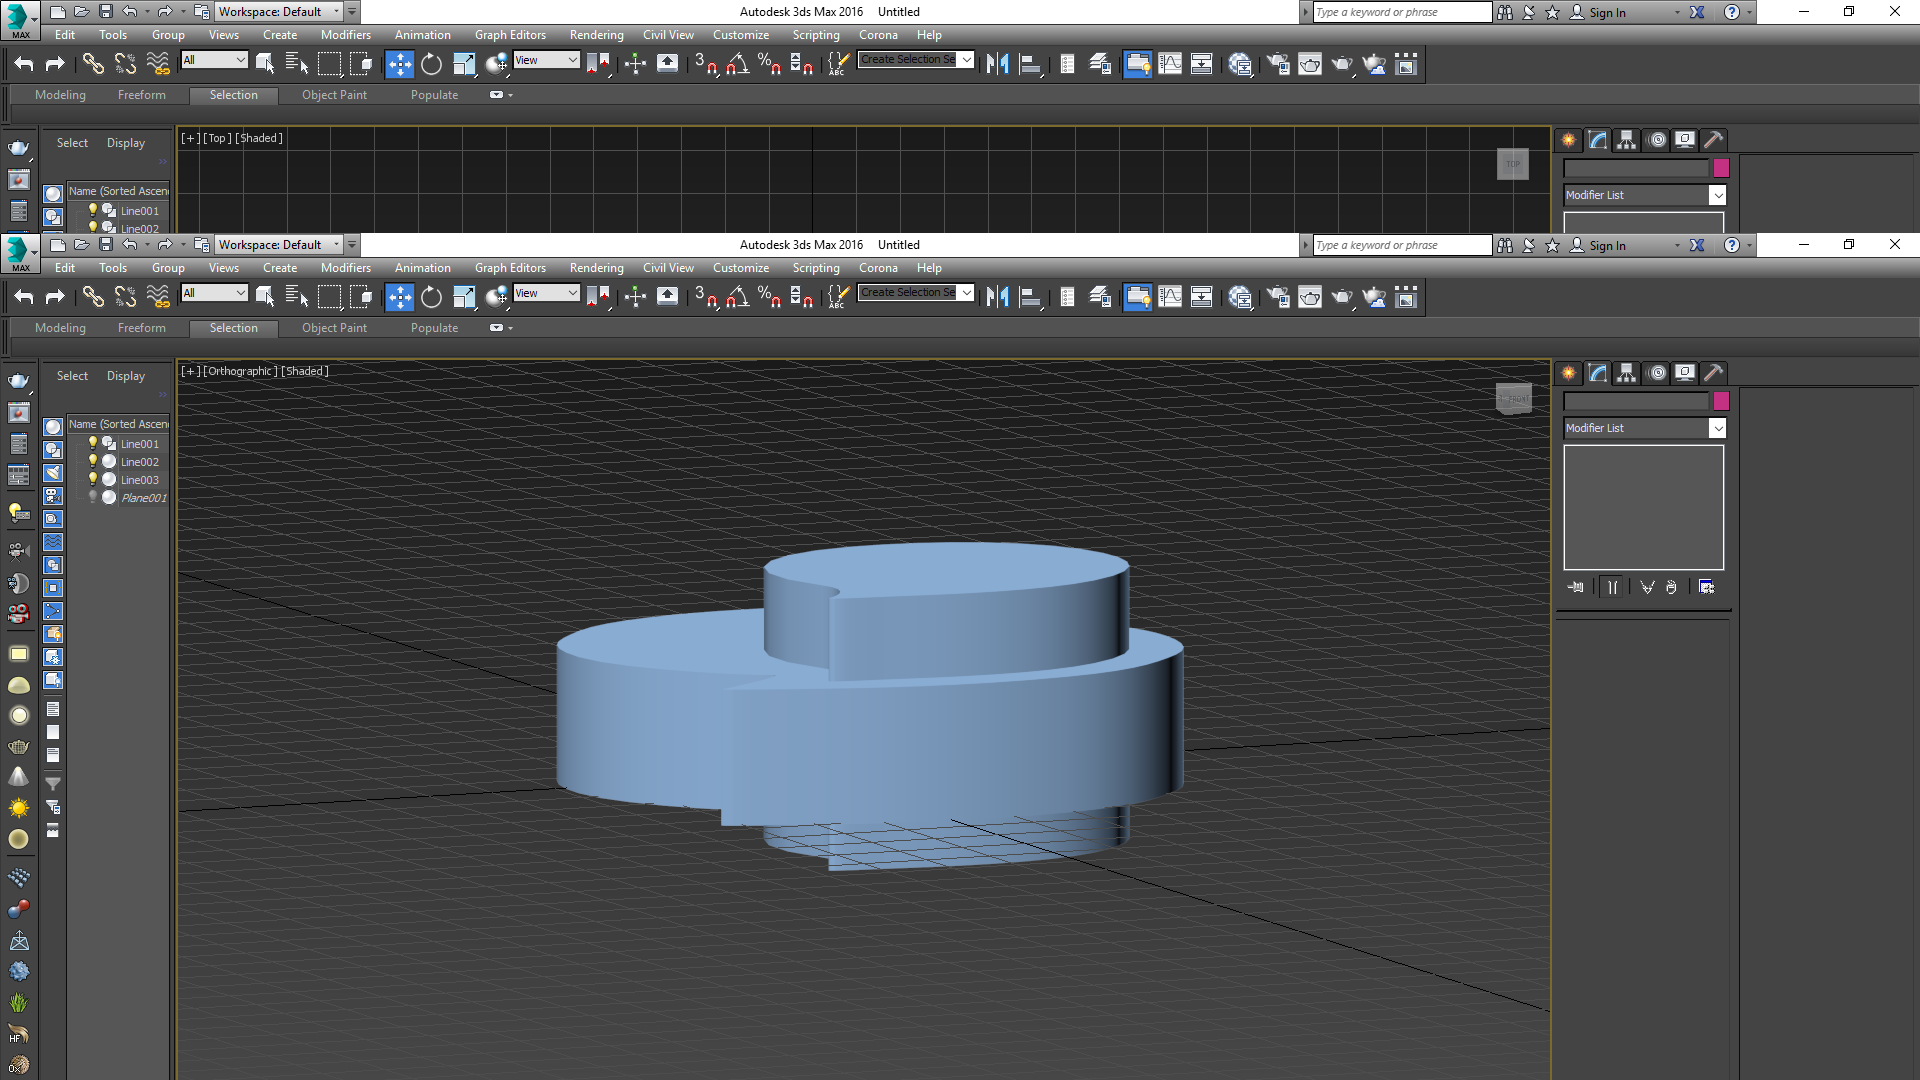The image size is (1920, 1080).
Task: Click [Shaded] viewport label in front window
Action: 304,371
